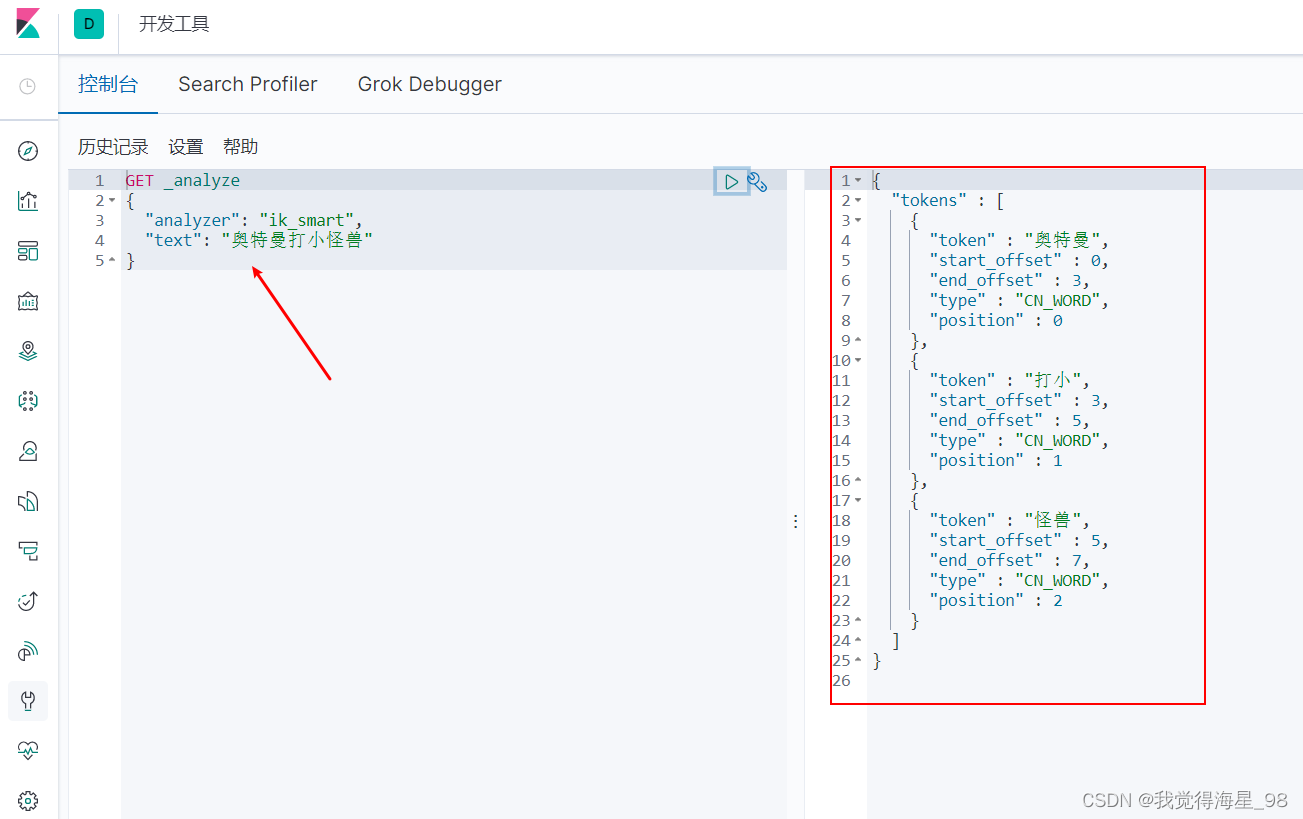Click "start_offset" : 5 line

(1019, 541)
